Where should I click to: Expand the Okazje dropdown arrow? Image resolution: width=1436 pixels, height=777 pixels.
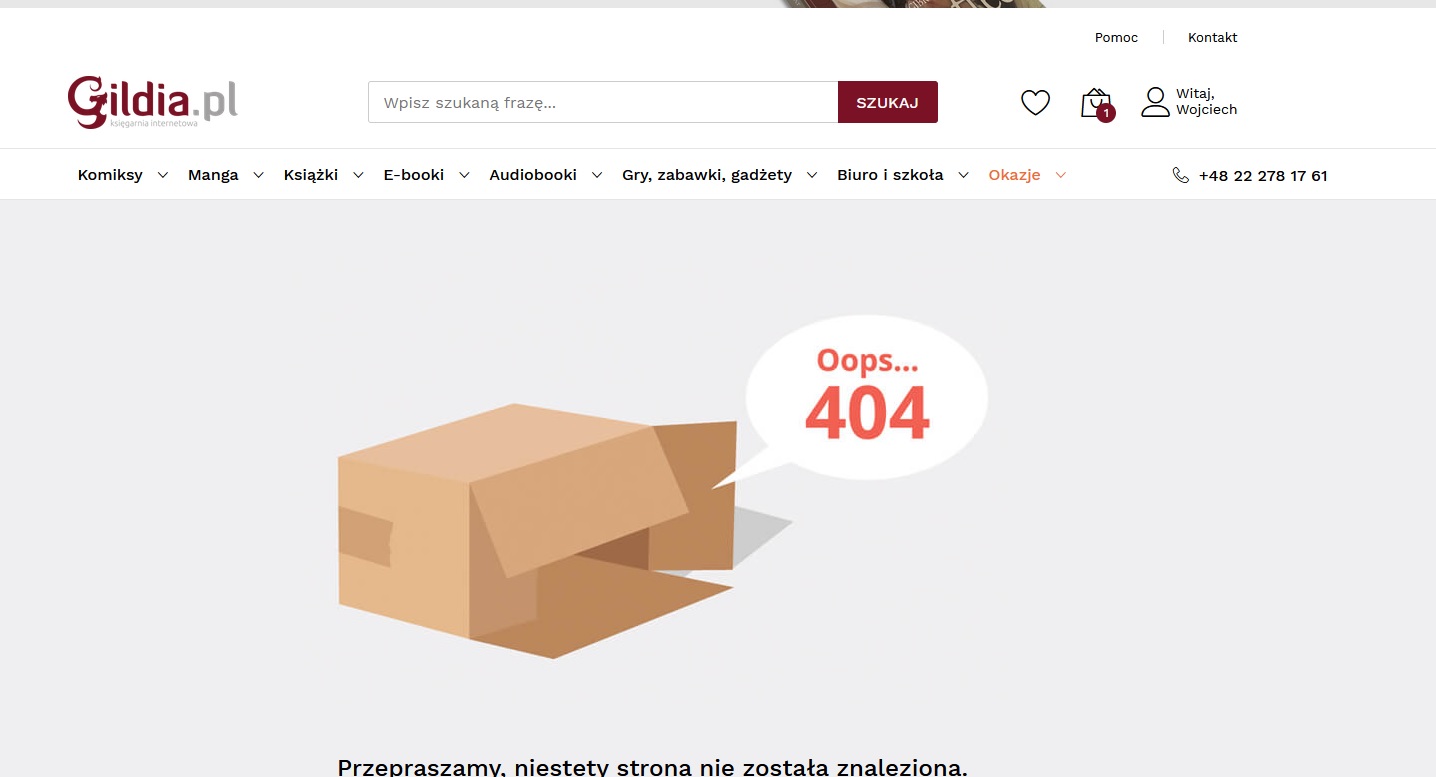click(x=1061, y=175)
